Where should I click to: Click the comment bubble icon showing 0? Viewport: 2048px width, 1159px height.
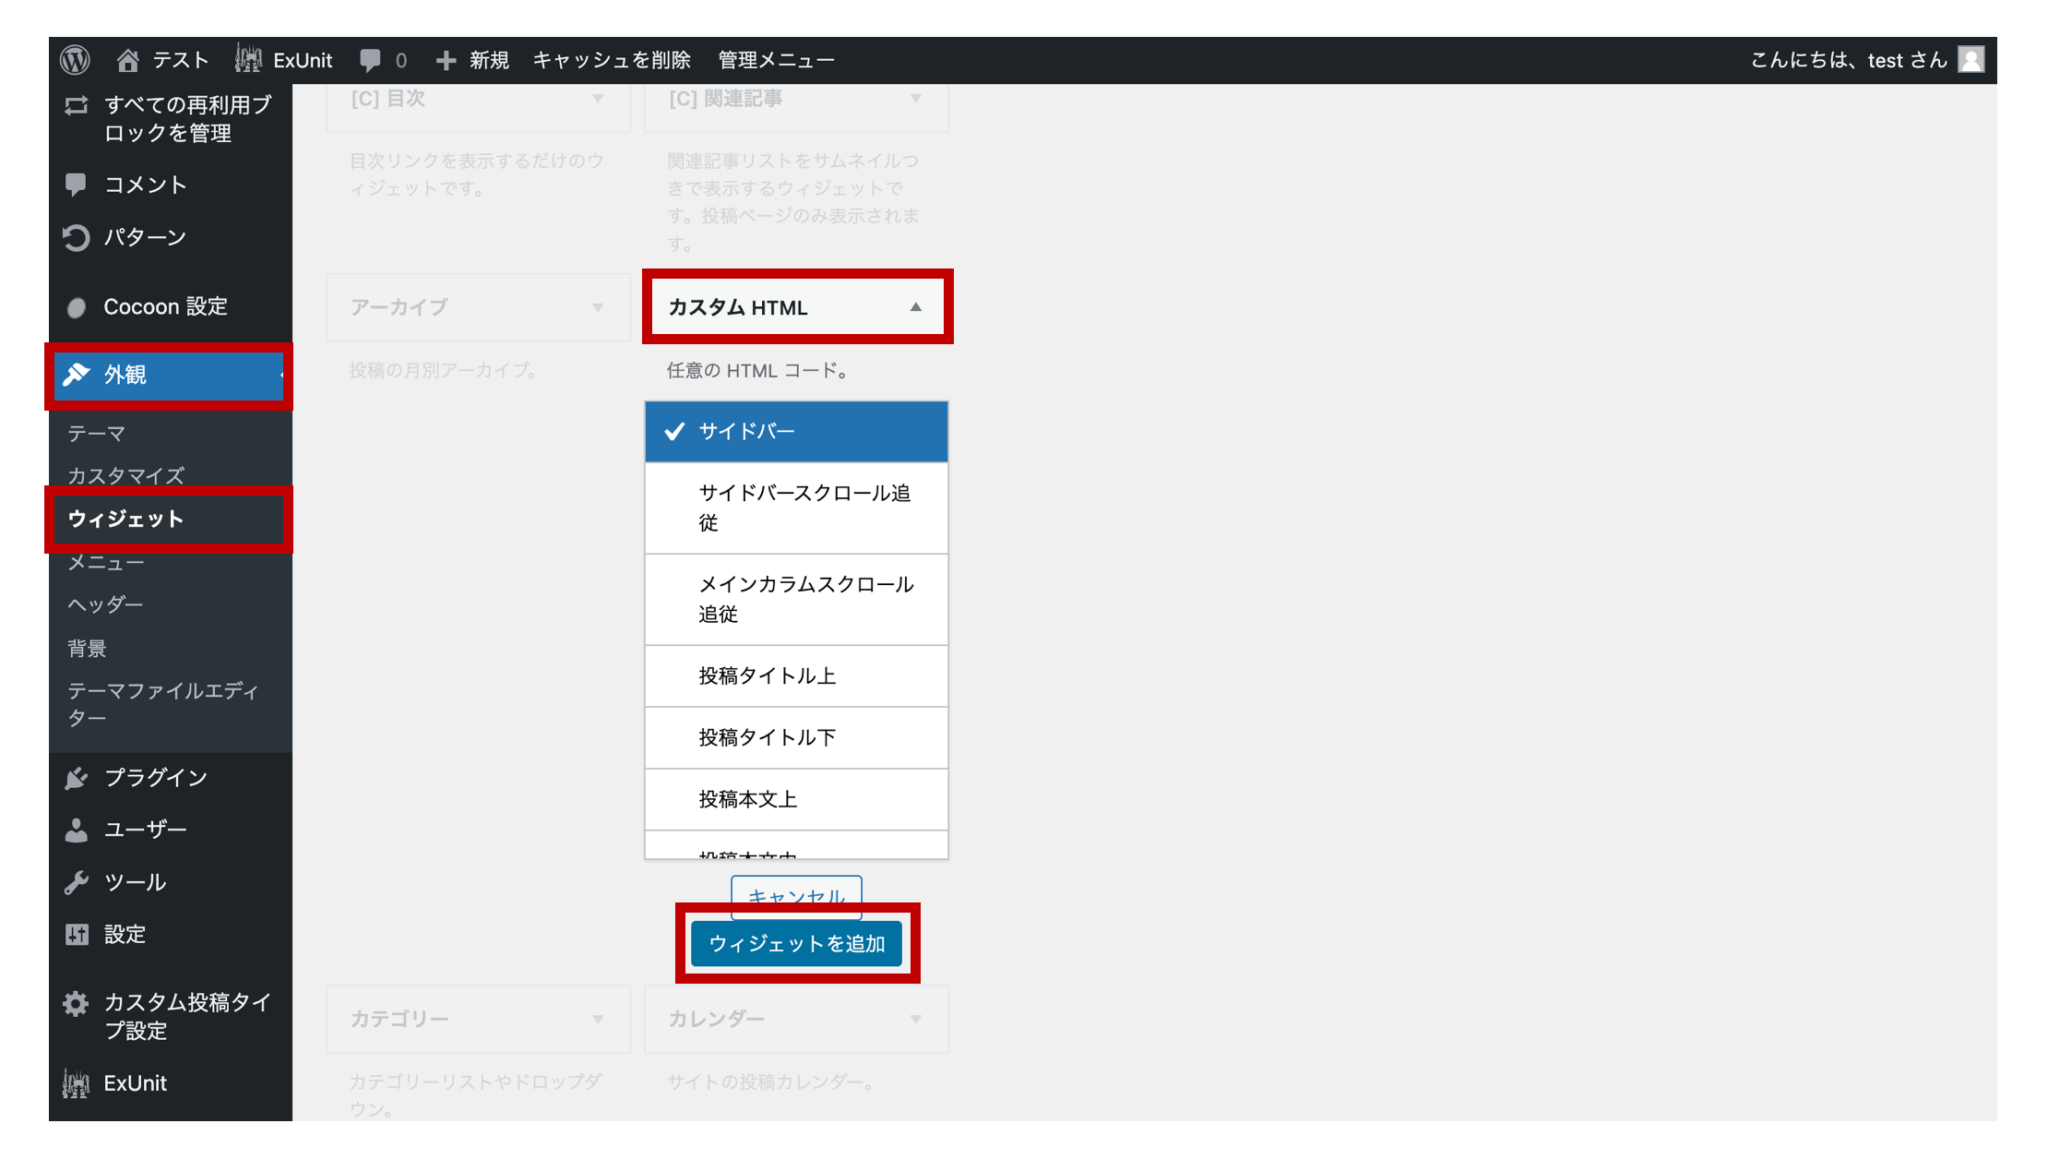pyautogui.click(x=370, y=60)
